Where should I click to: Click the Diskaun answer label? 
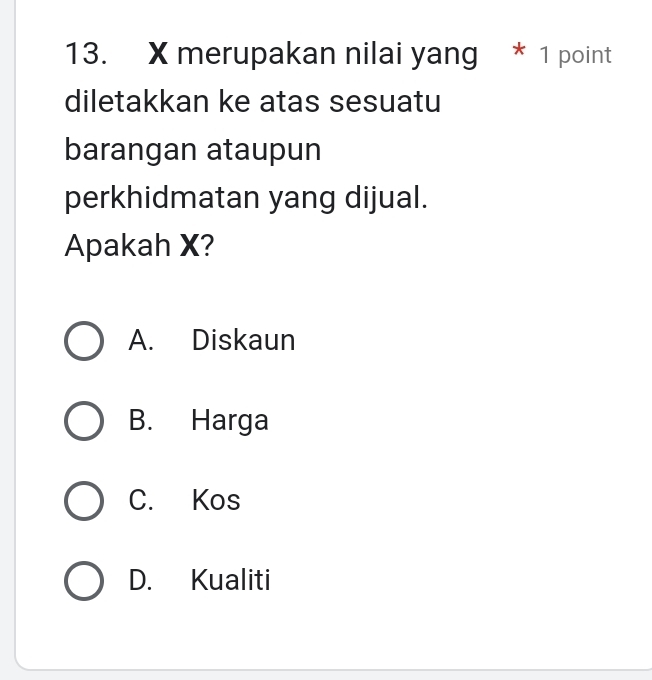[243, 341]
